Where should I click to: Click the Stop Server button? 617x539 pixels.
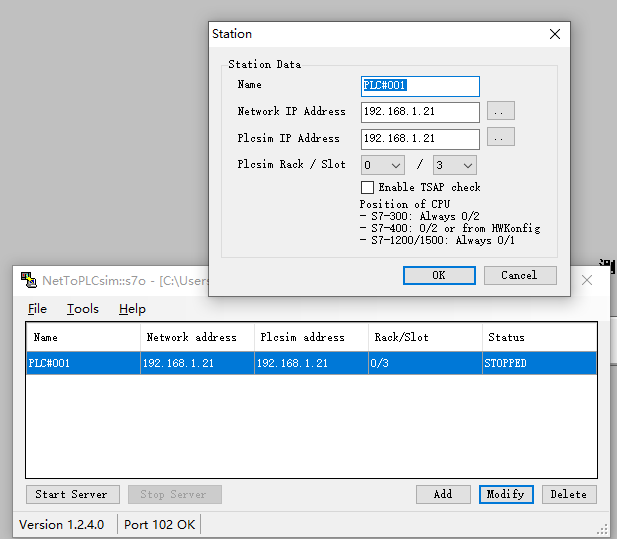[x=175, y=494]
